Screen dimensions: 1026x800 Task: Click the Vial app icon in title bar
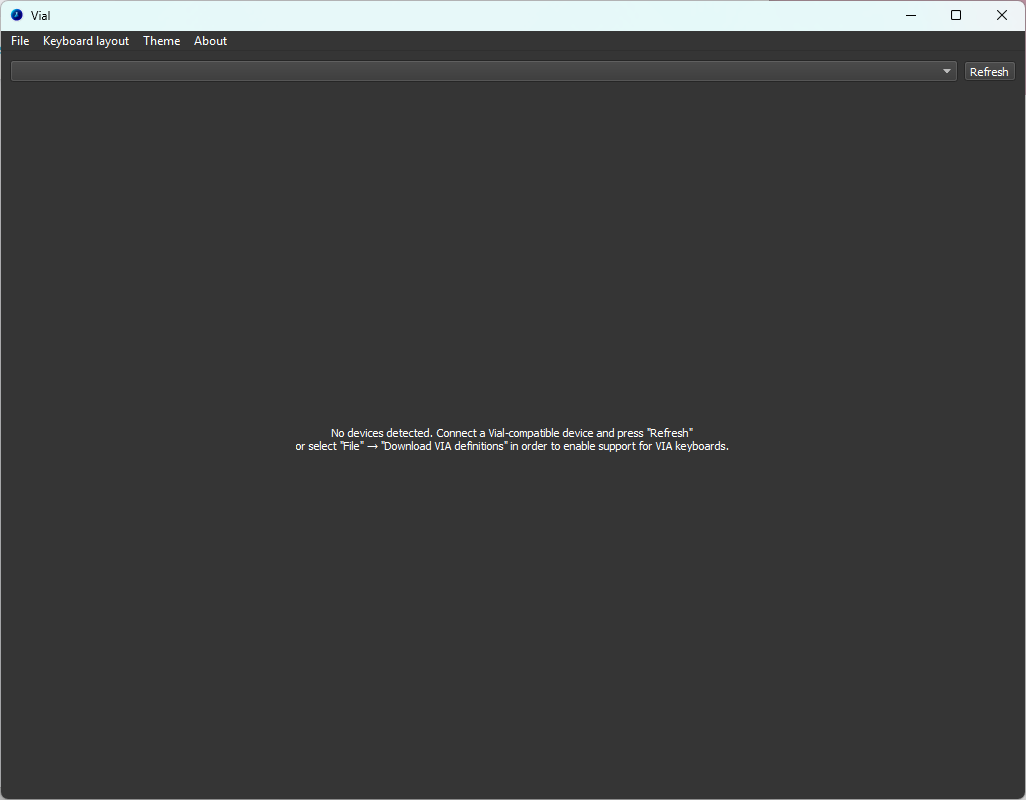[17, 15]
